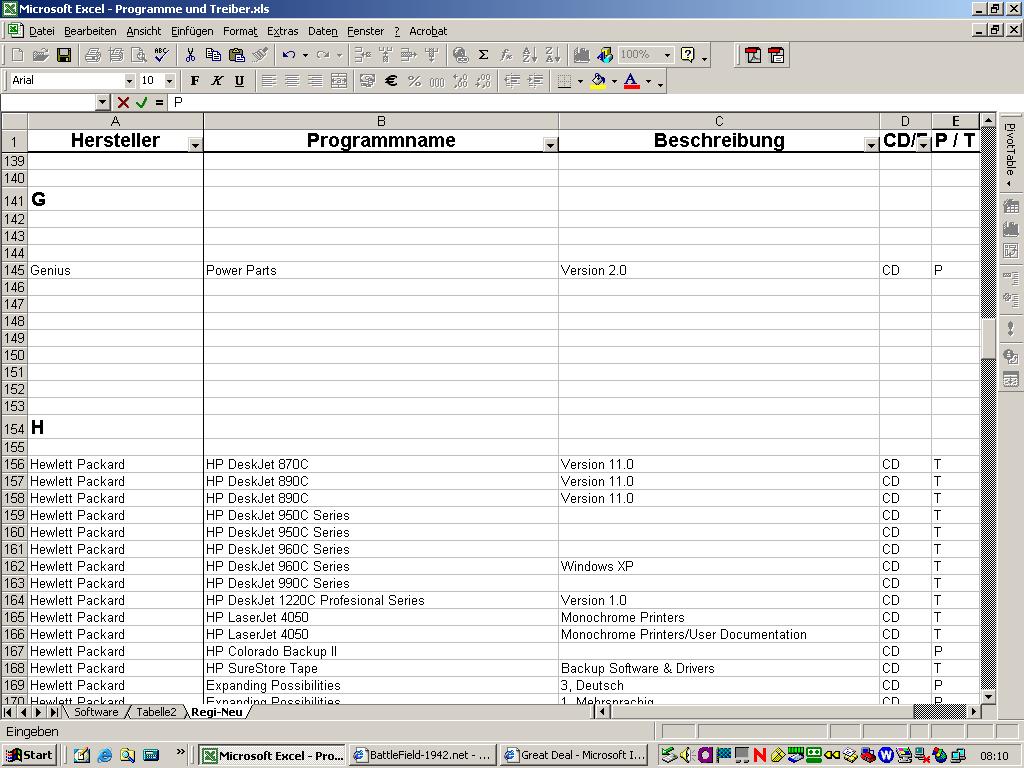The image size is (1024, 768).
Task: Switch to the Software sheet tab
Action: click(96, 712)
